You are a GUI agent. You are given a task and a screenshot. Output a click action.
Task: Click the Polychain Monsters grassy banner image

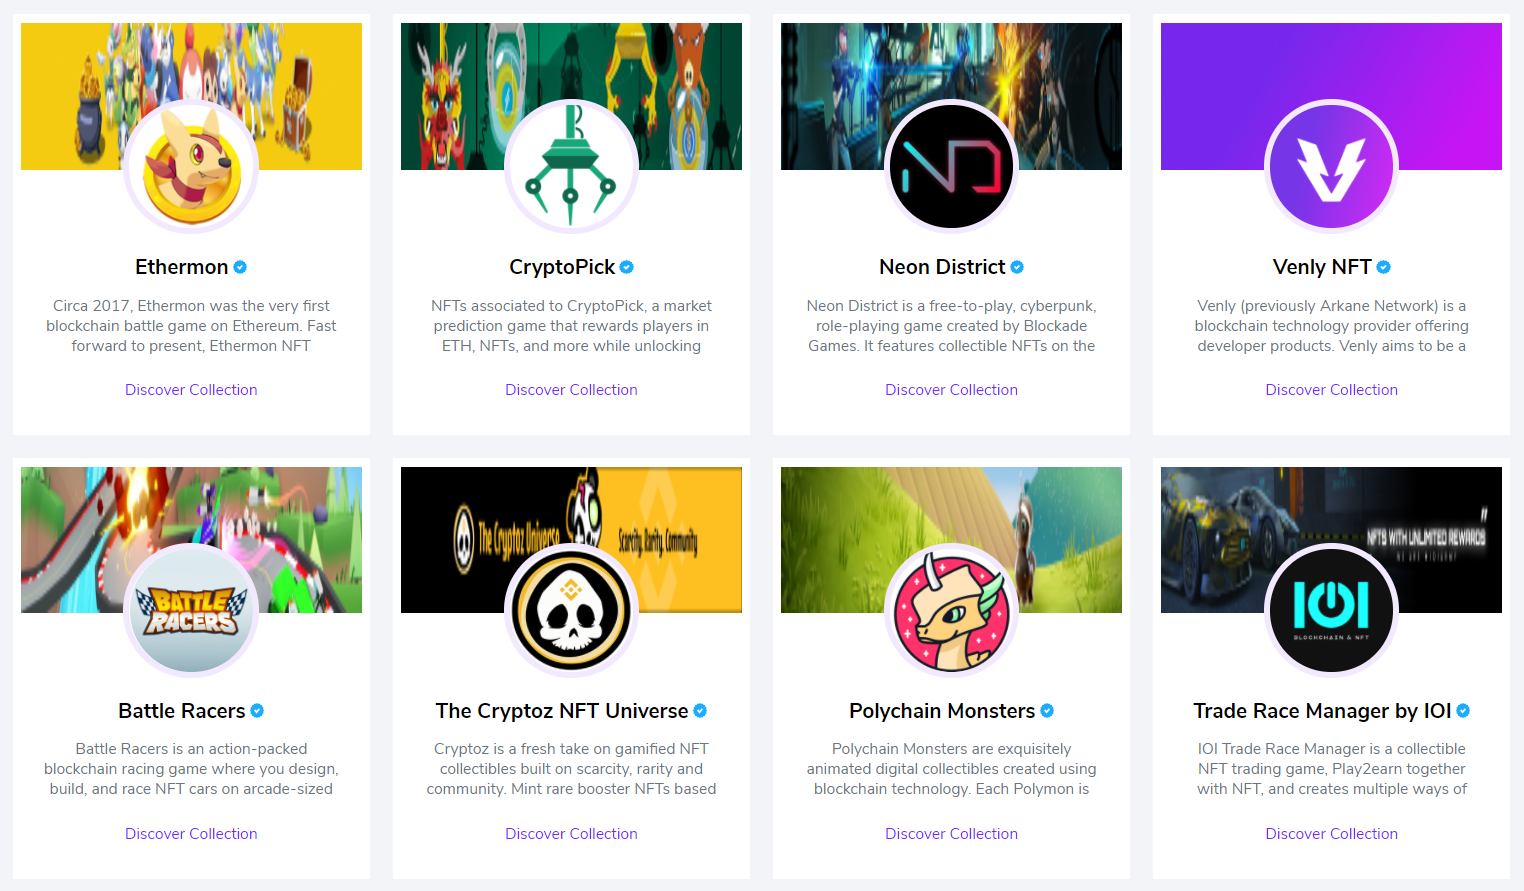click(x=951, y=540)
